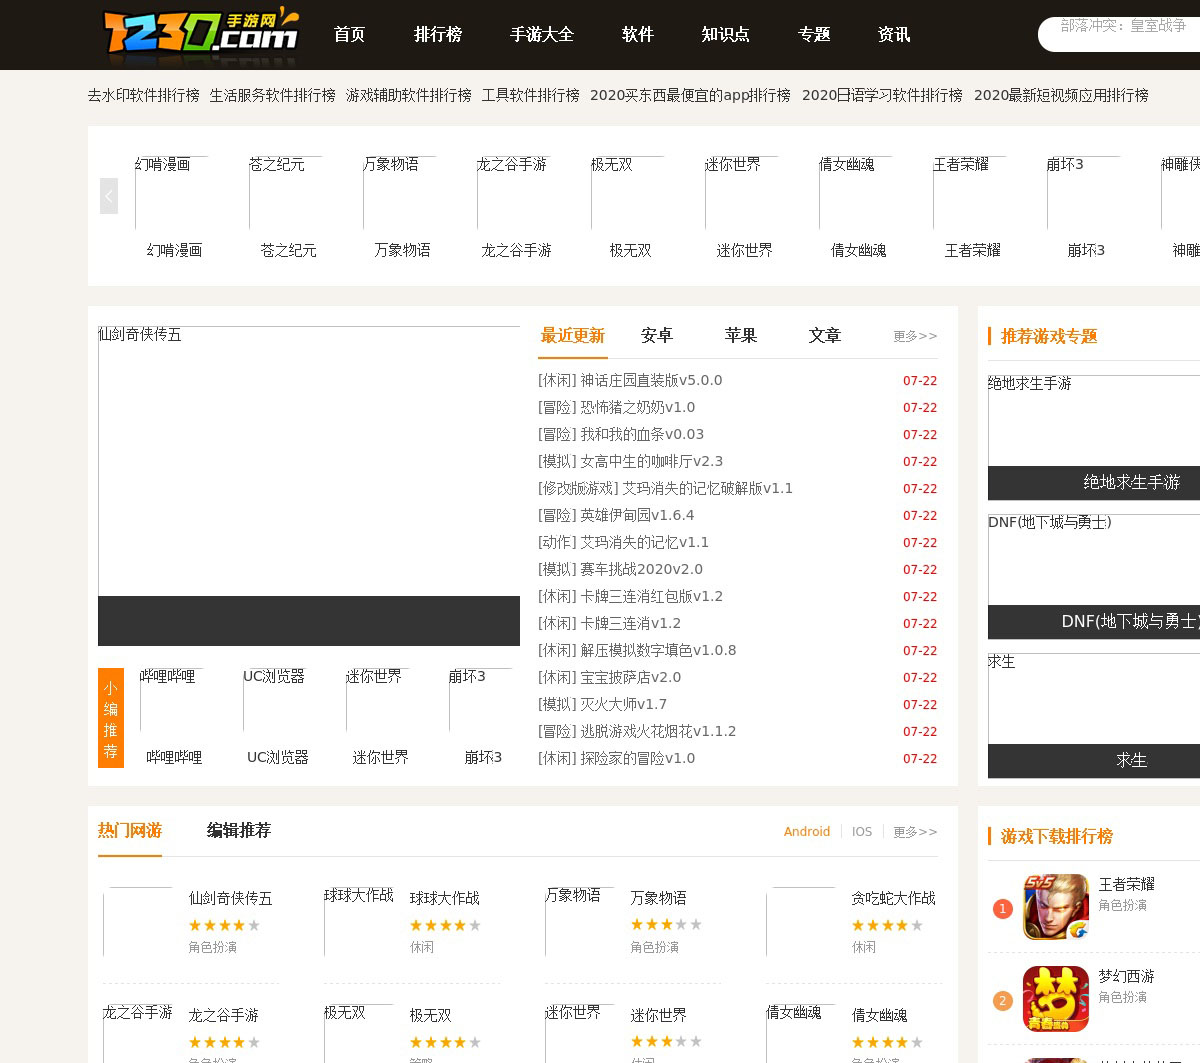Image resolution: width=1200 pixels, height=1063 pixels.
Task: Click the search input field
Action: [x=1122, y=33]
